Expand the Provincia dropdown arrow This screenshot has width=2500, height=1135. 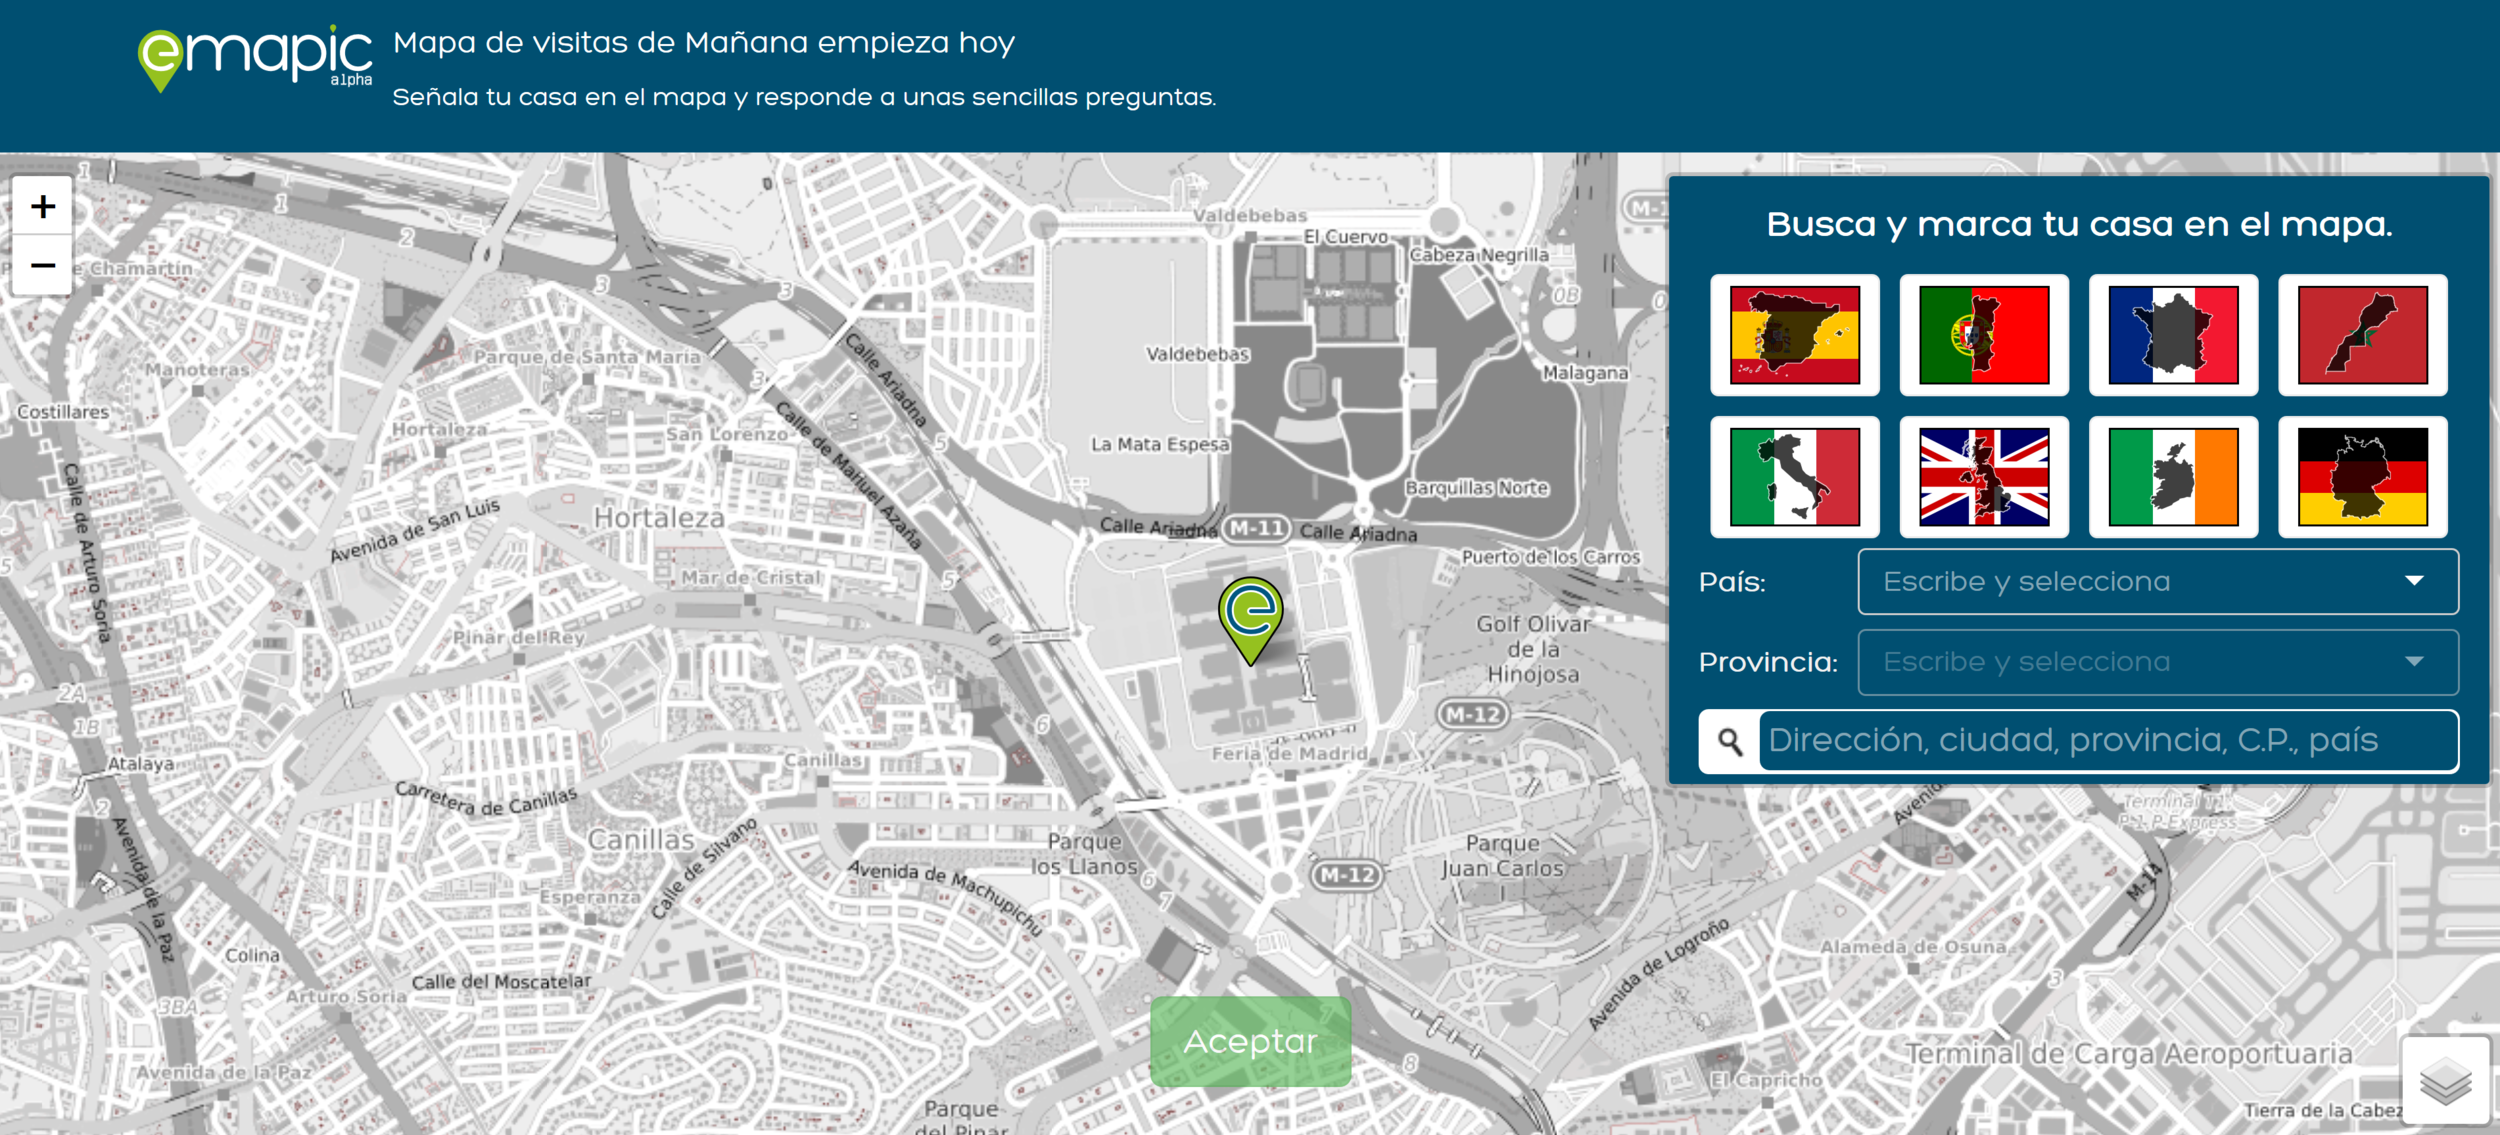2414,662
